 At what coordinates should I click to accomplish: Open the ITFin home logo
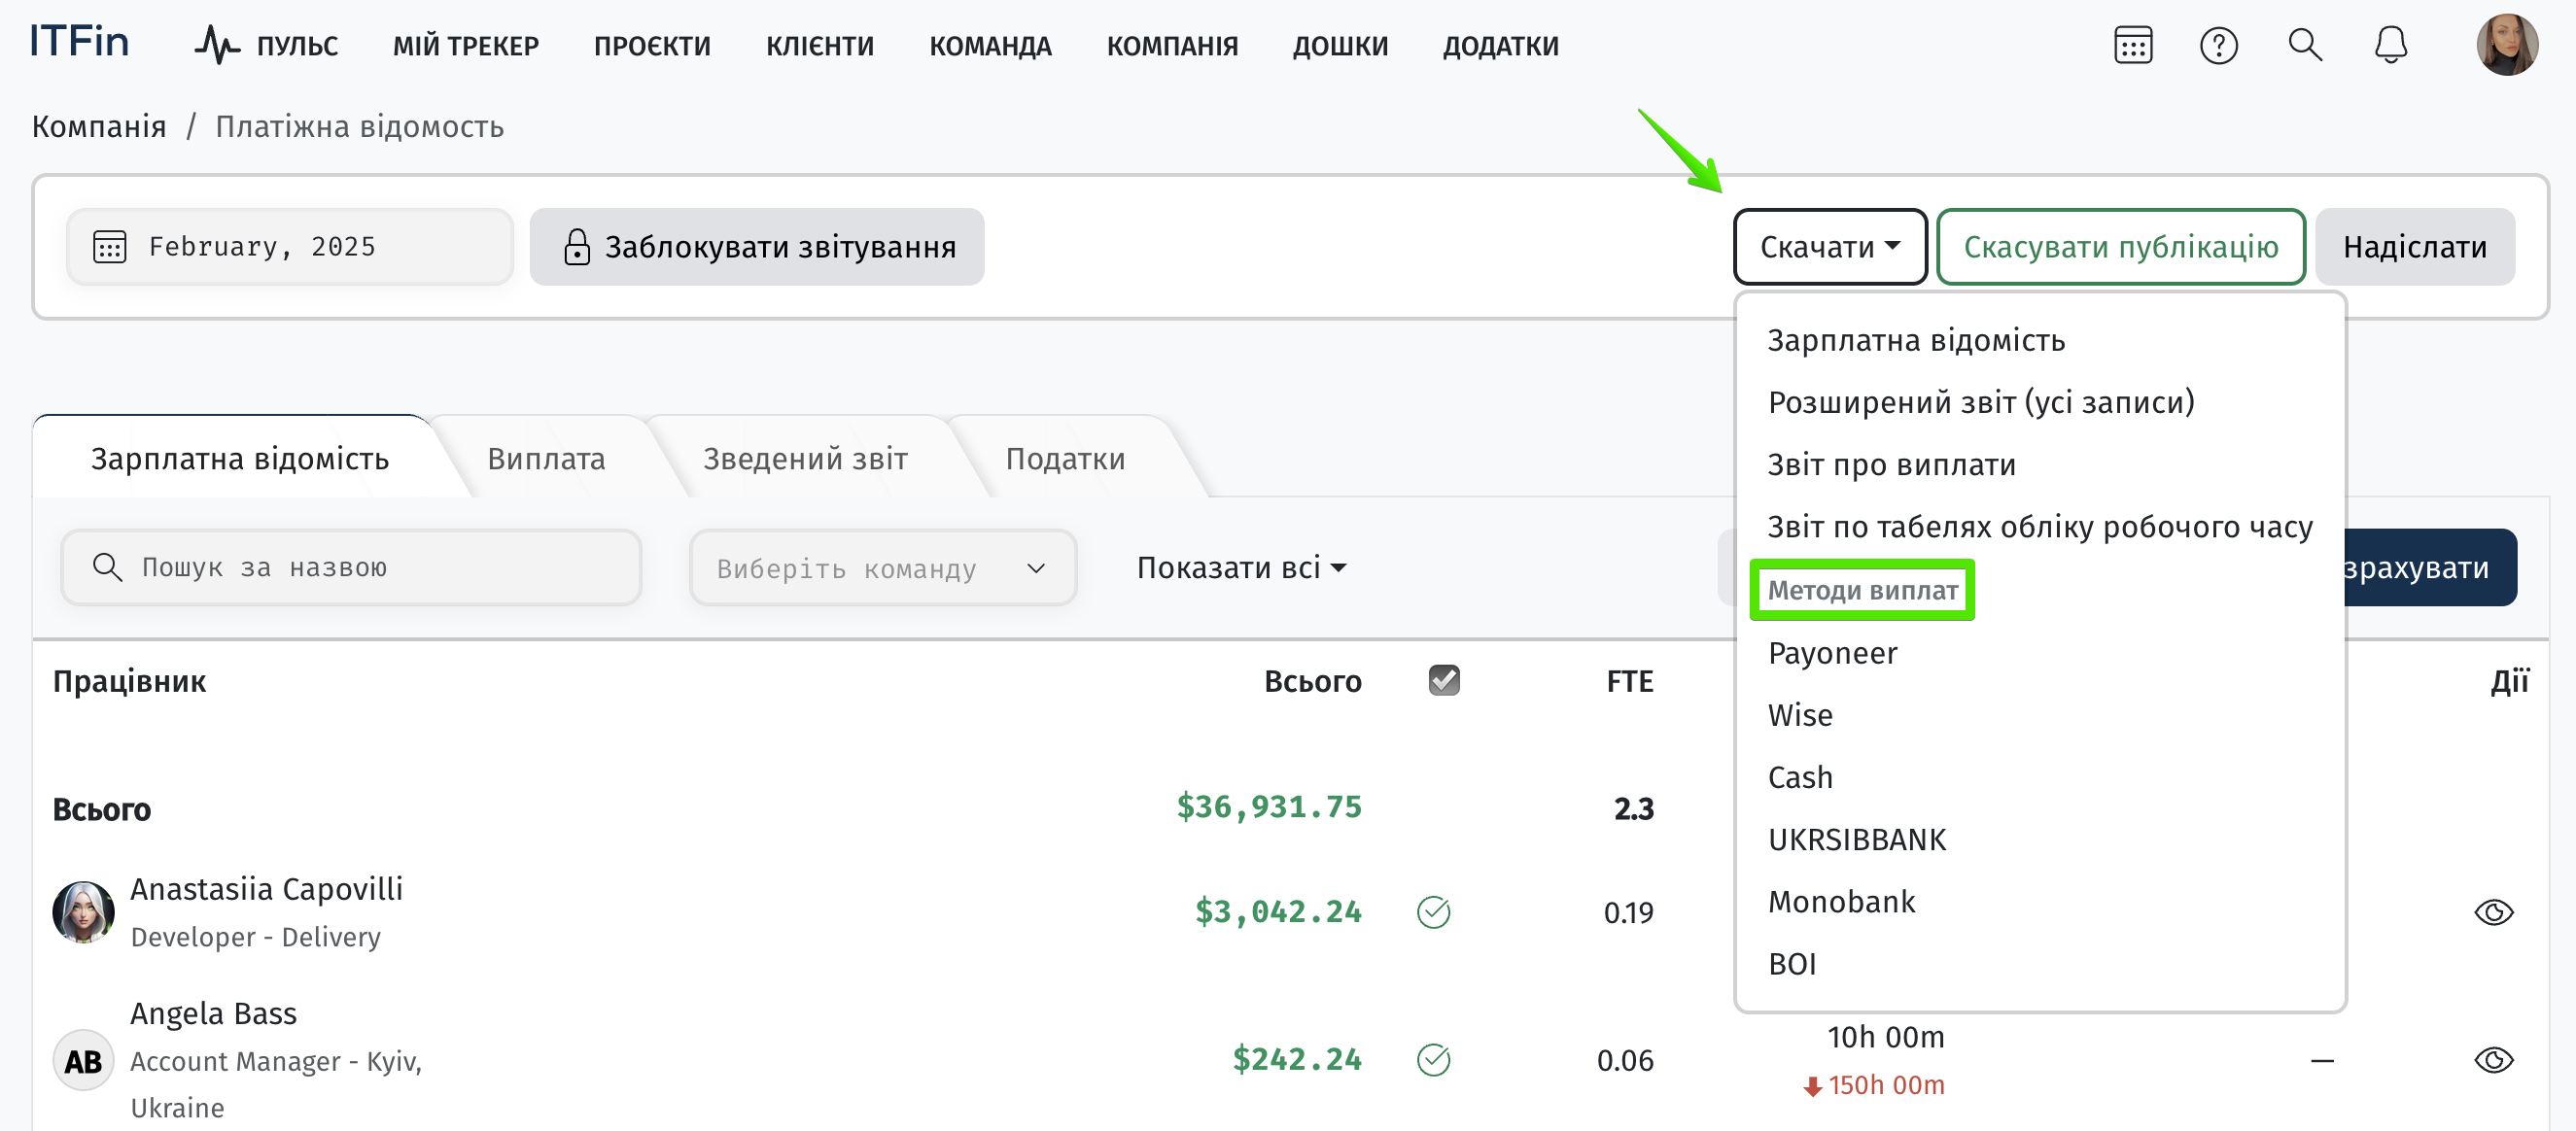click(79, 43)
